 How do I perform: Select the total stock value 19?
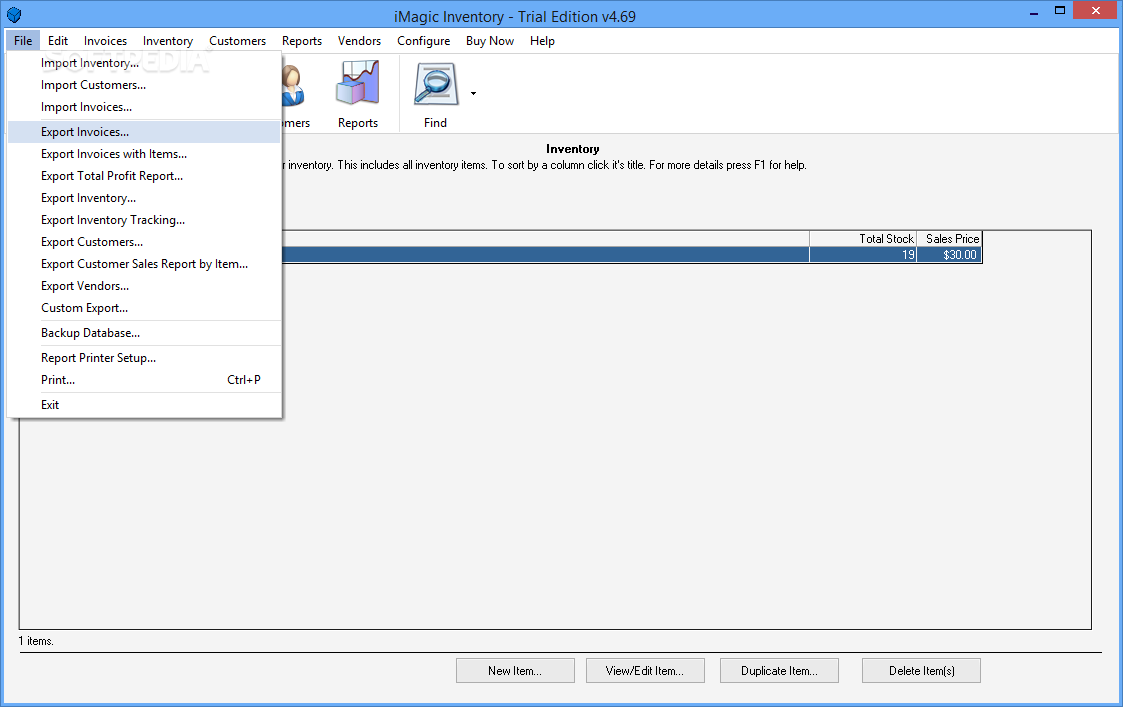(x=863, y=255)
